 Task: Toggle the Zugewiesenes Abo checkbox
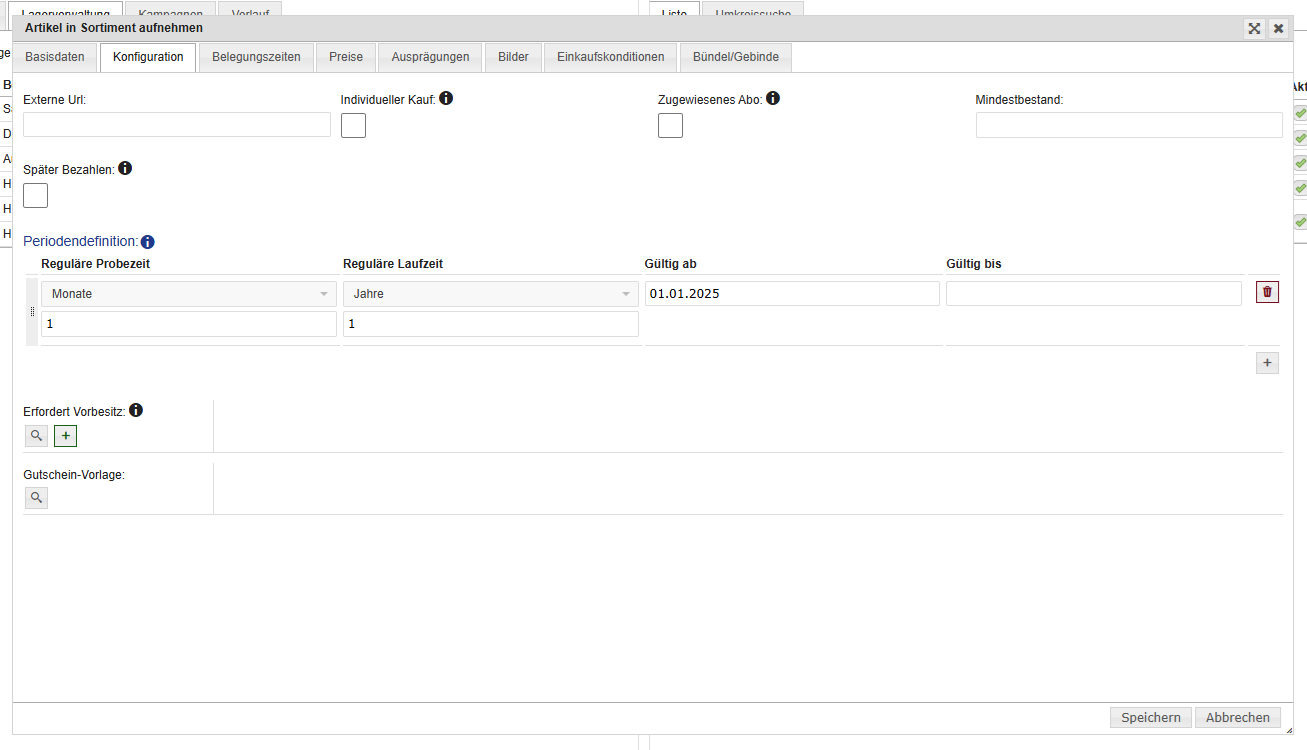[x=670, y=126]
